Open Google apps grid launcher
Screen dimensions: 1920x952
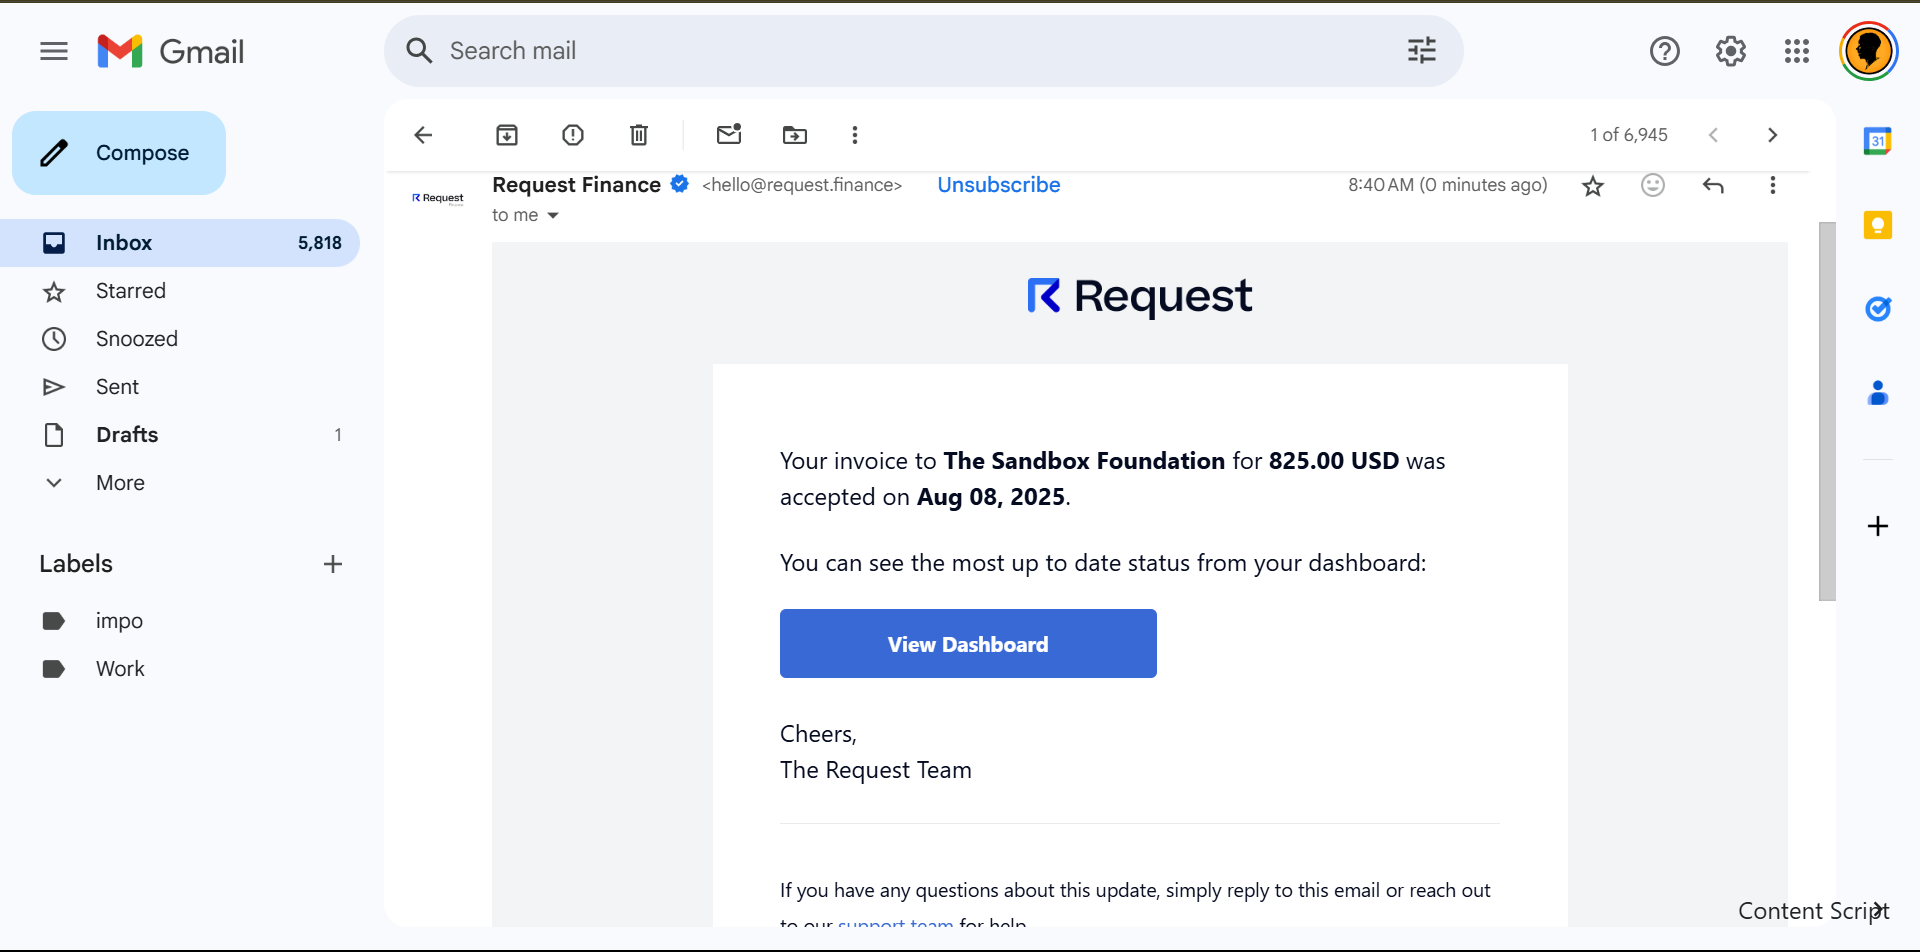(x=1797, y=51)
